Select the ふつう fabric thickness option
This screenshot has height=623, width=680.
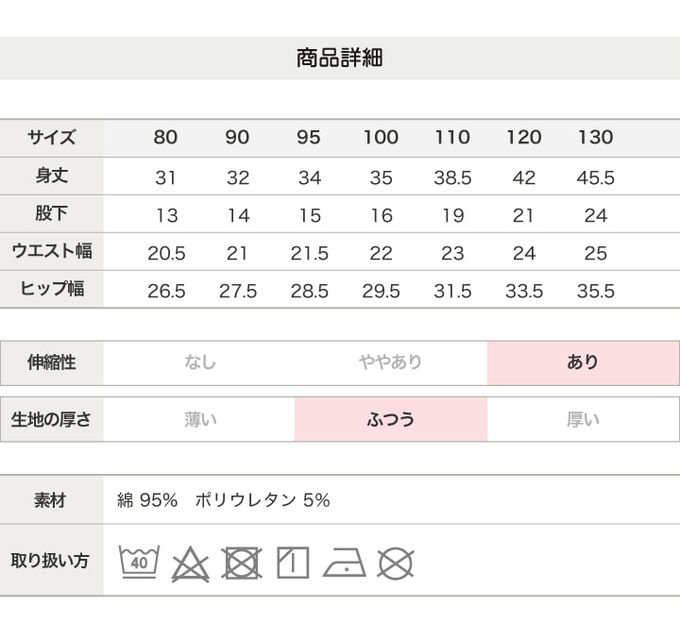(391, 420)
